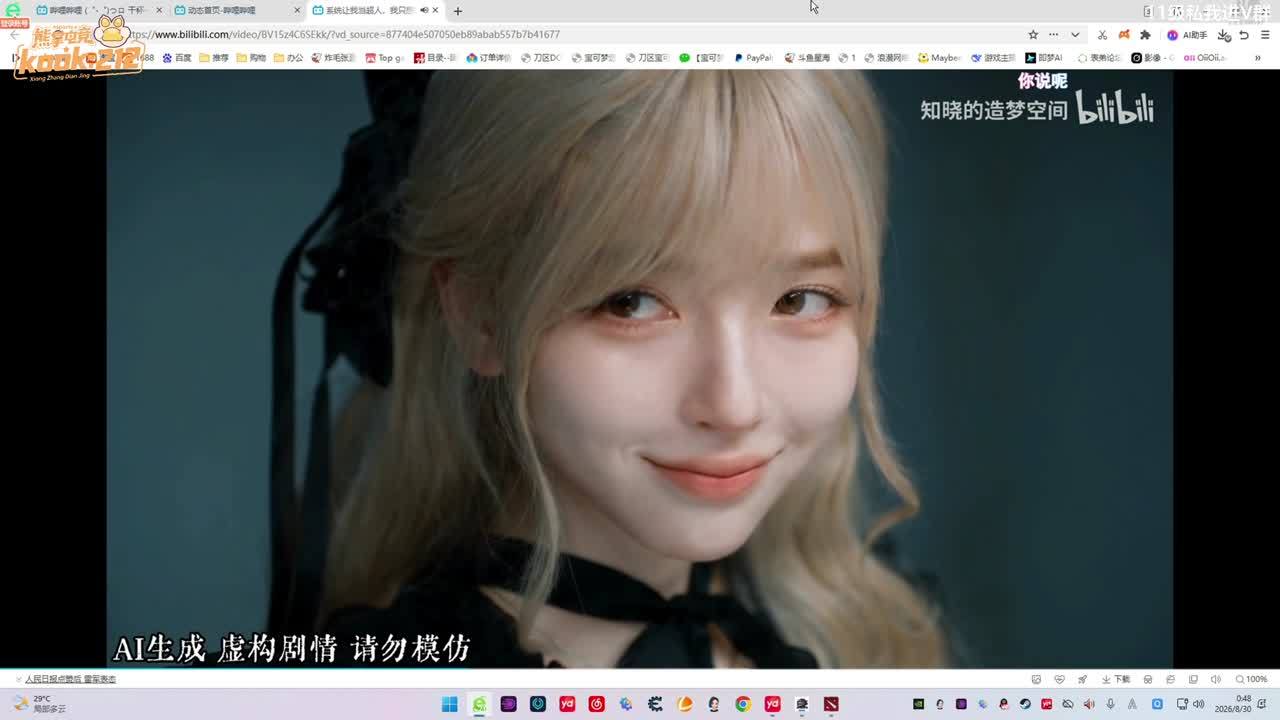Click the status bar rocket accelerator icon
The width and height of the screenshot is (1280, 720).
click(1082, 679)
